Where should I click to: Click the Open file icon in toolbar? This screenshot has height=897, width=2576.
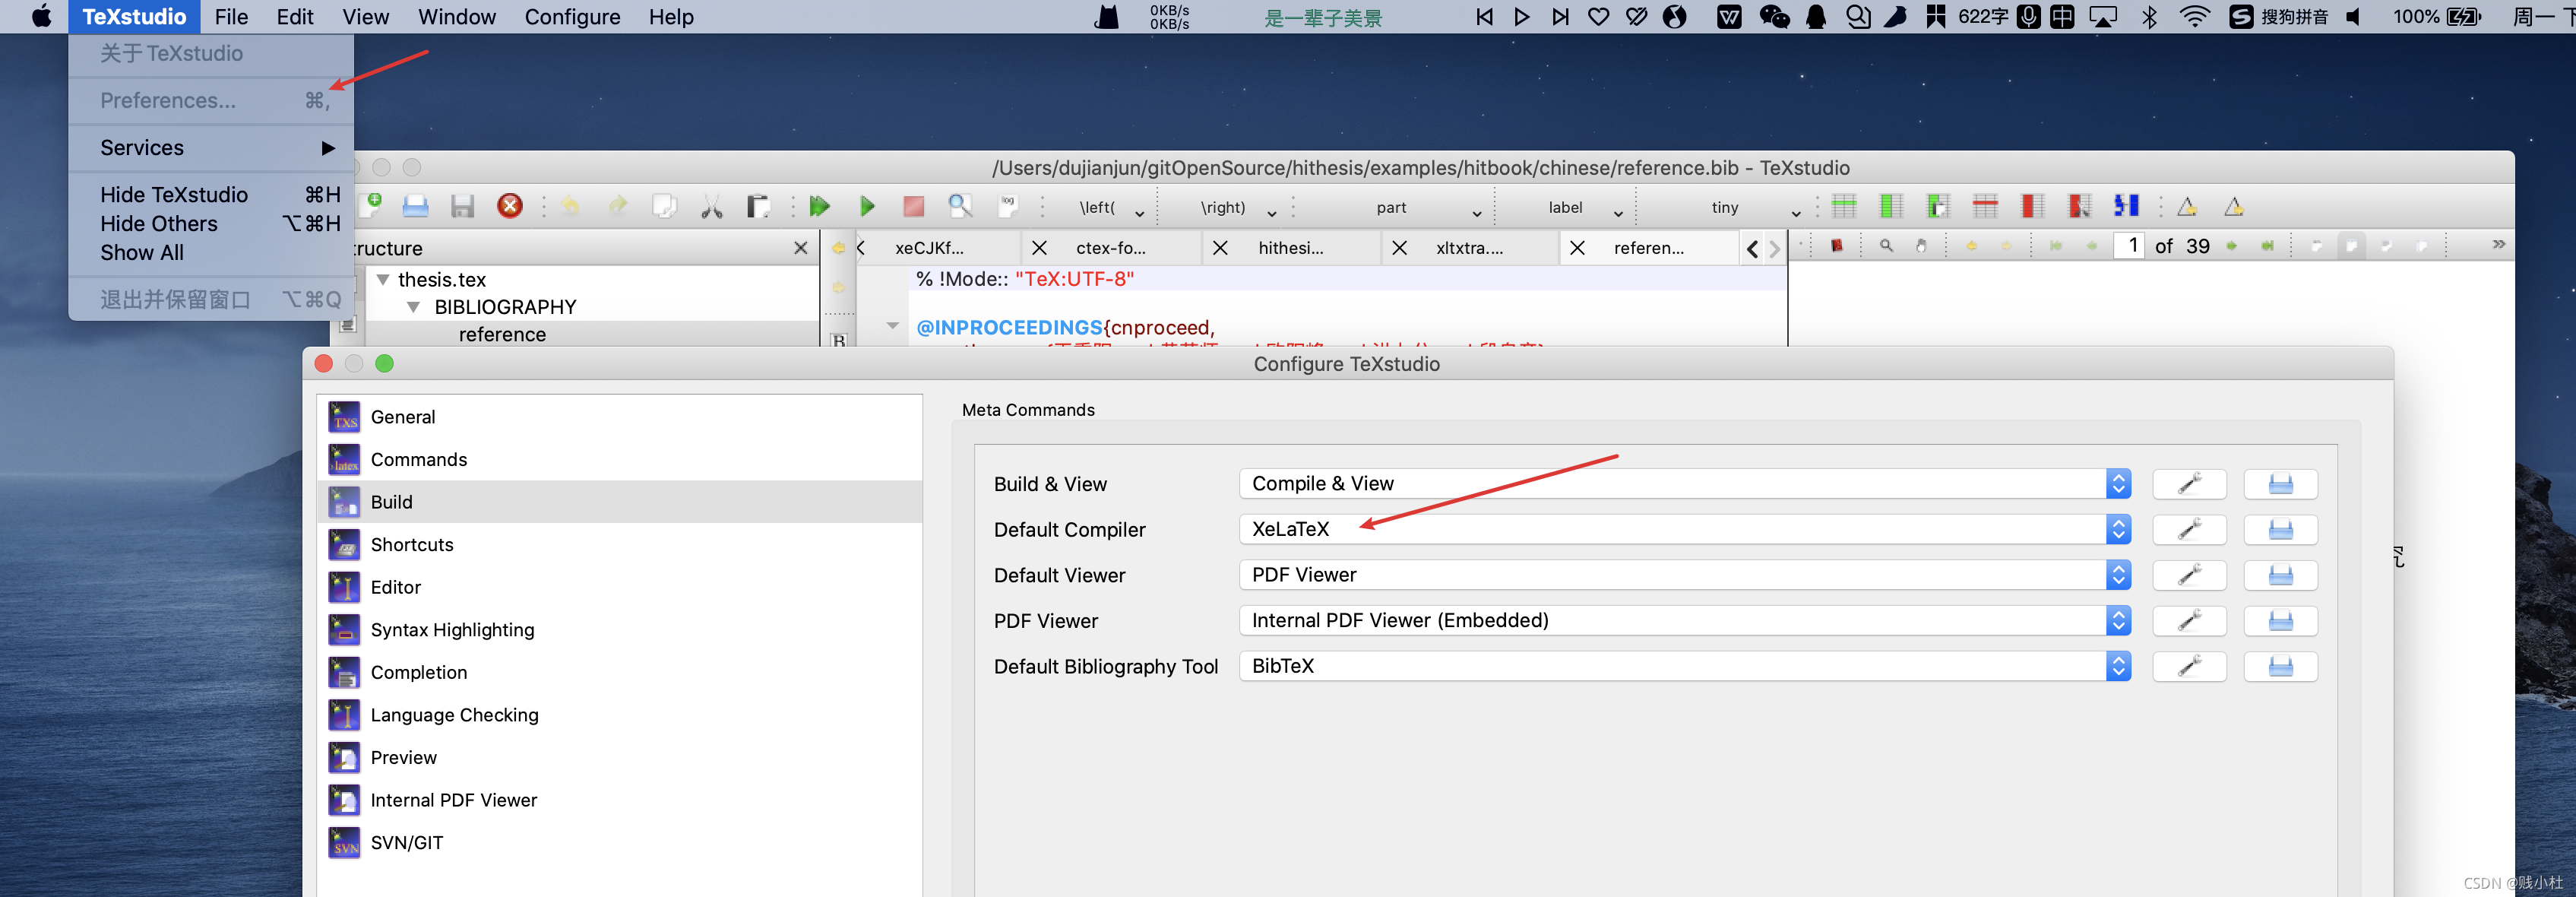coord(416,207)
